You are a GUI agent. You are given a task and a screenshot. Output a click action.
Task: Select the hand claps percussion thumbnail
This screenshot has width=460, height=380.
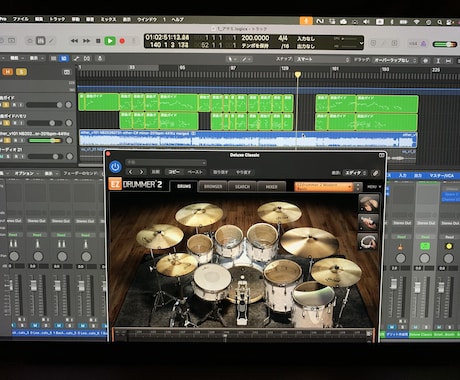point(368,203)
